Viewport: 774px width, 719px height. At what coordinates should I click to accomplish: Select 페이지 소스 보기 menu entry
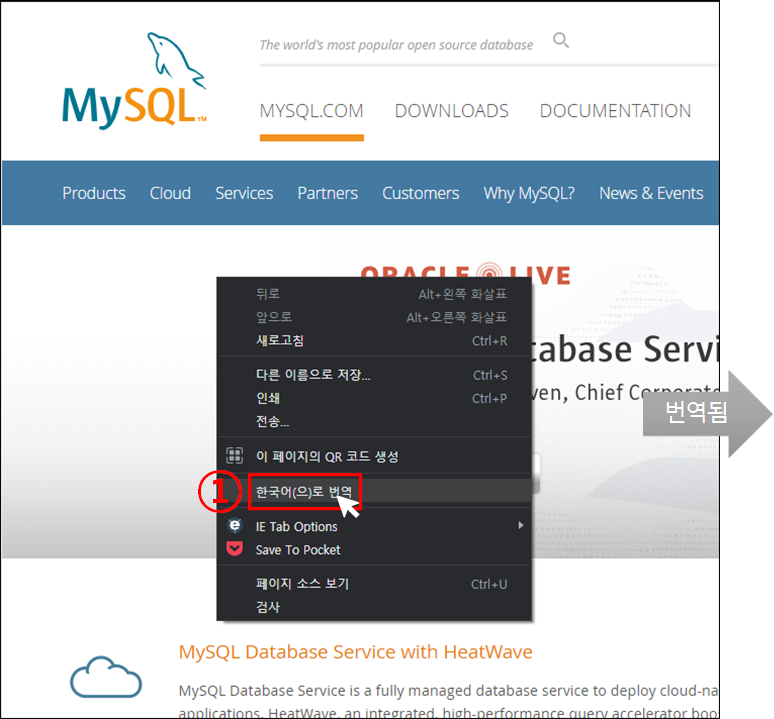coord(374,584)
